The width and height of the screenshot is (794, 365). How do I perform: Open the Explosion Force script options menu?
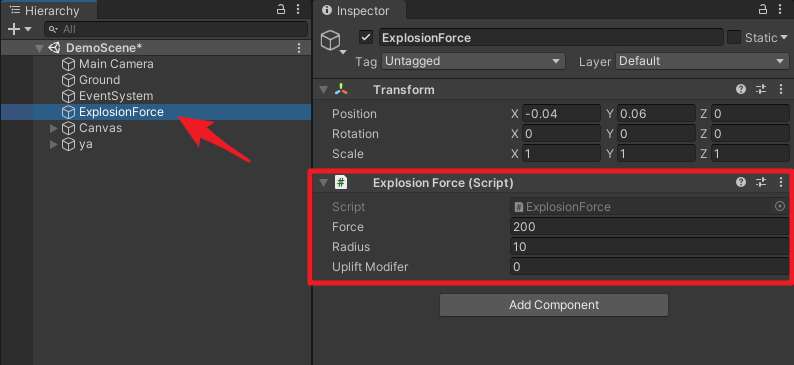780,182
